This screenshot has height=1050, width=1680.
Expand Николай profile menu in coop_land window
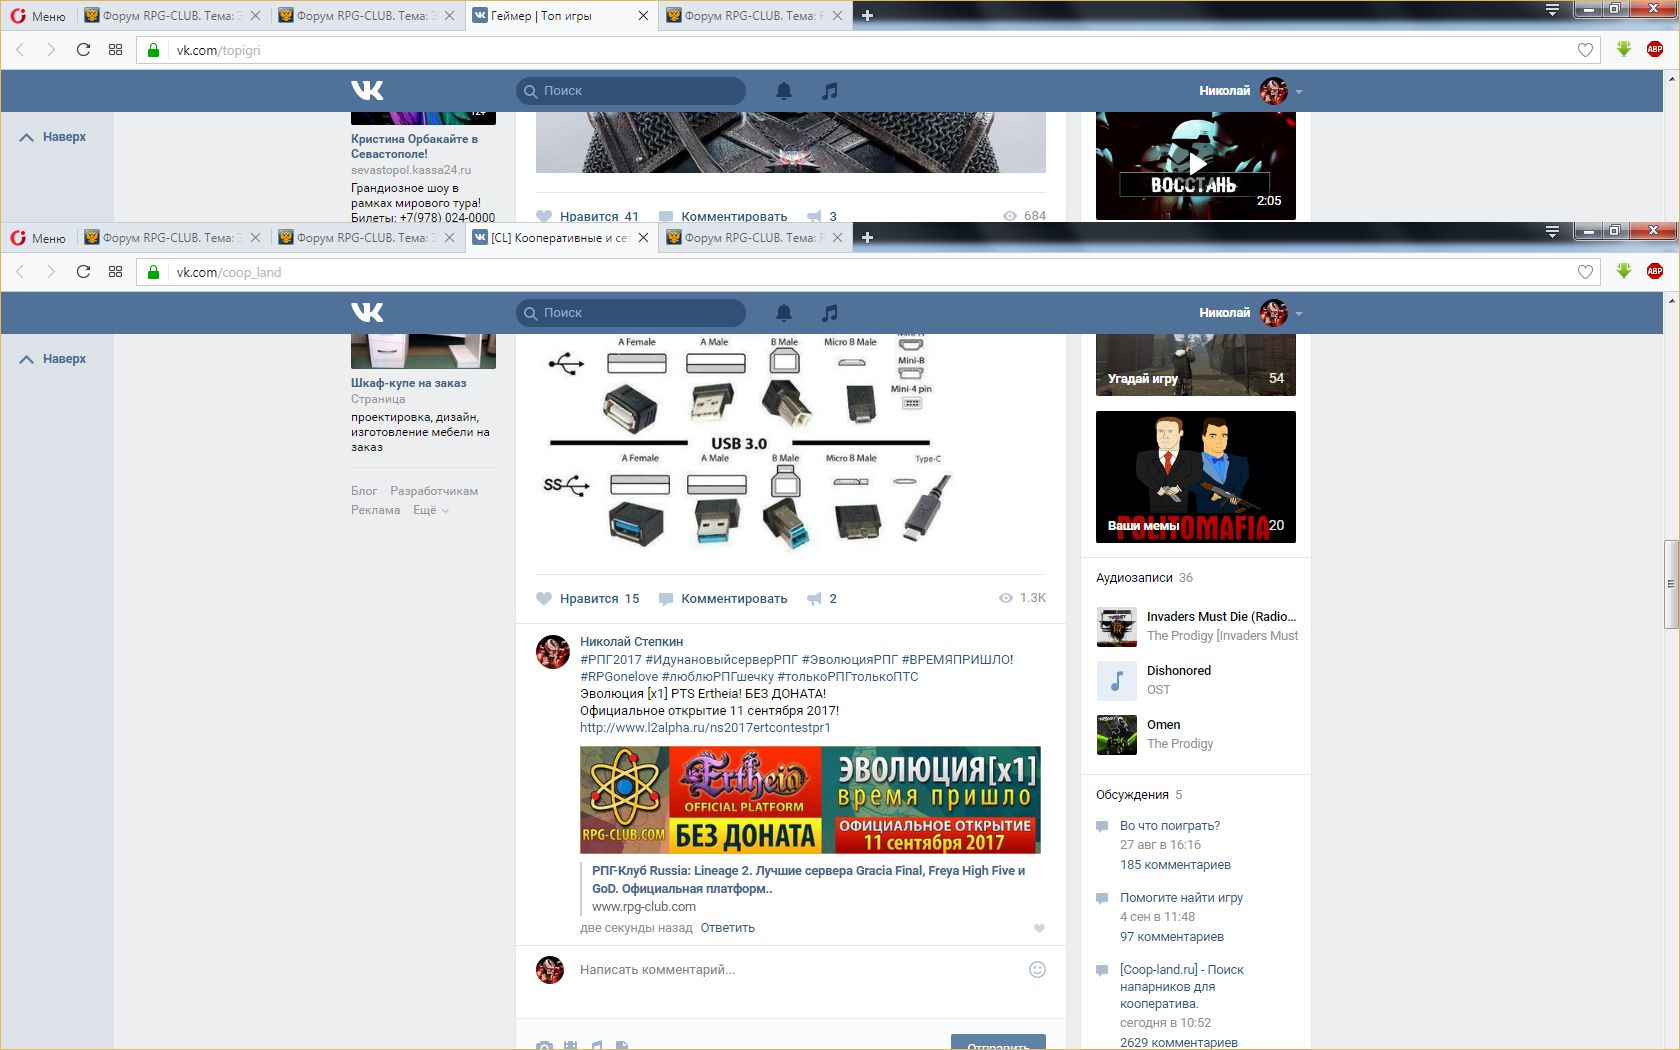1251,313
